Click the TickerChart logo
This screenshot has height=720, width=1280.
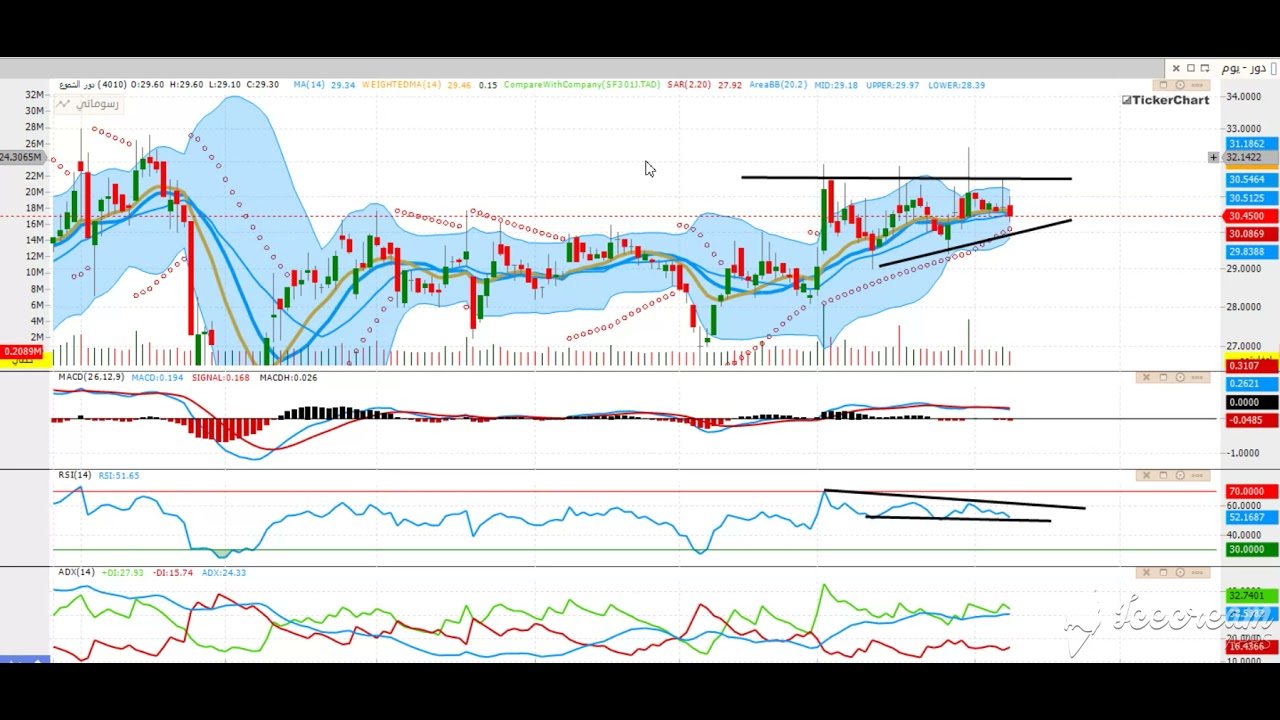click(x=1165, y=100)
